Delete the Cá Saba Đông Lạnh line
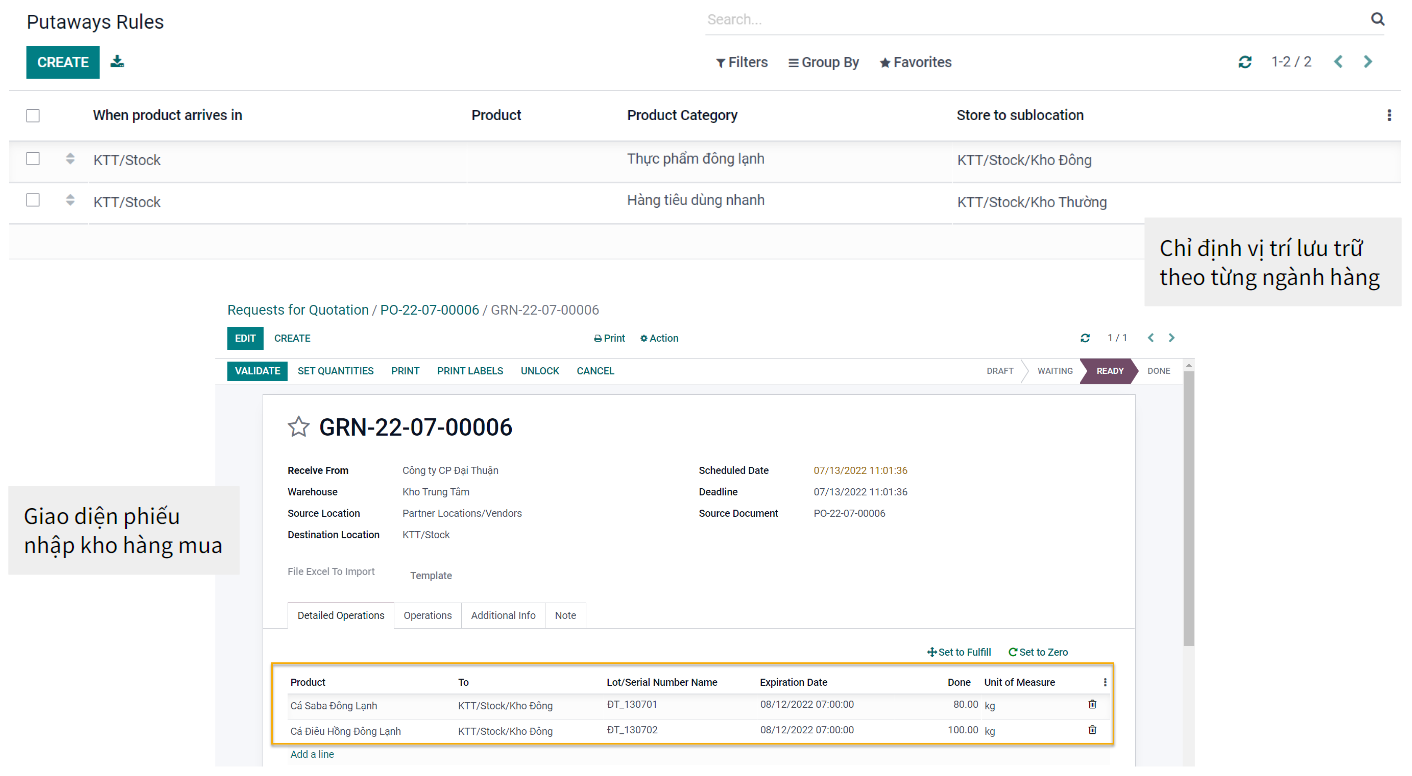Screen dimensions: 1412x776 pyautogui.click(x=1092, y=705)
